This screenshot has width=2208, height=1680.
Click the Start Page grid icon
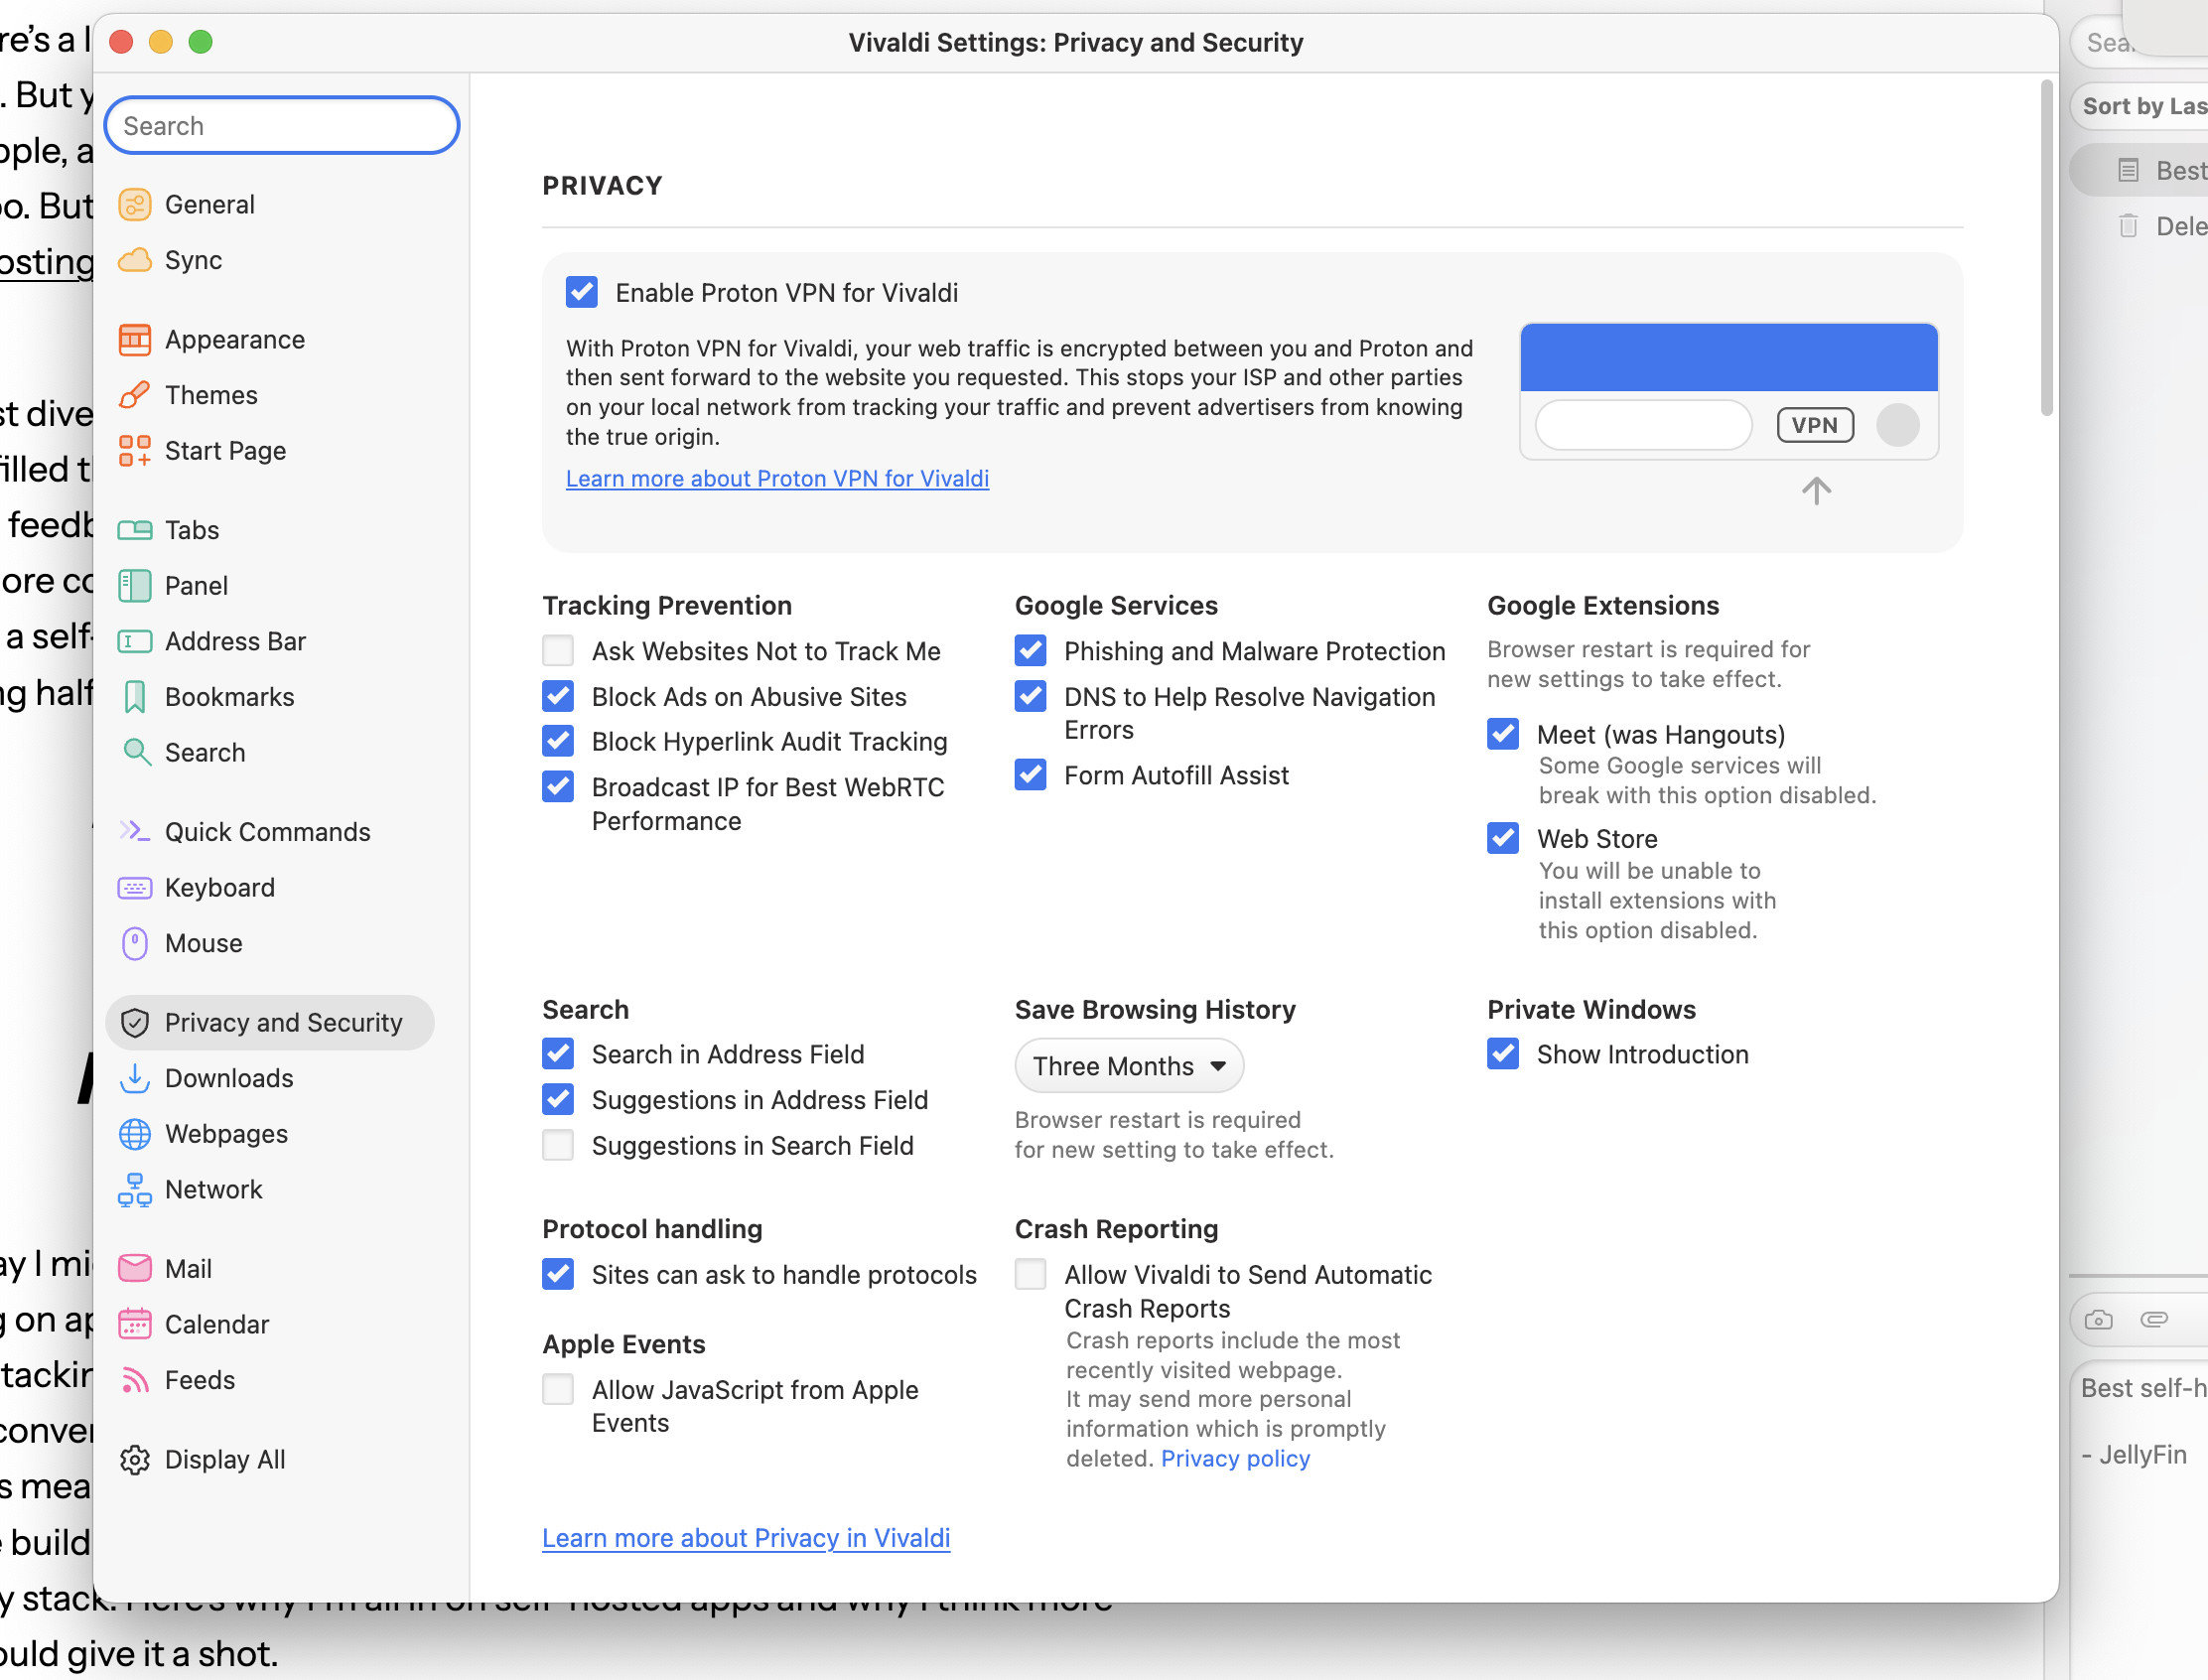pyautogui.click(x=134, y=451)
